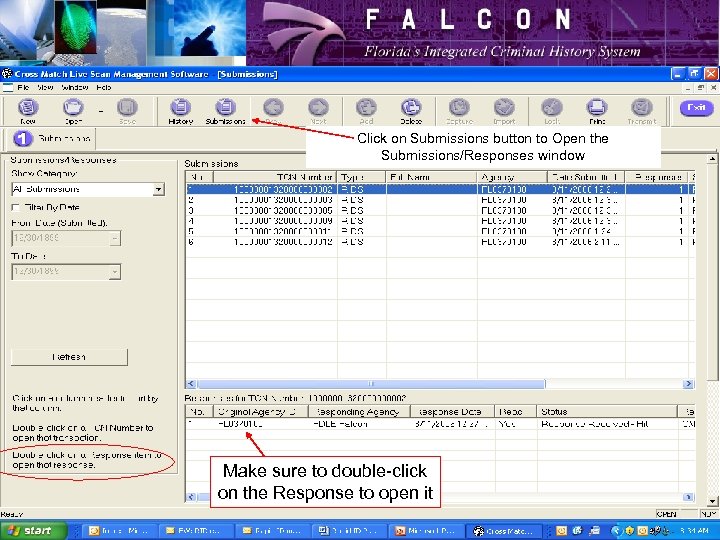
Task: Switch to the Cross Match taskbar button
Action: point(503,531)
